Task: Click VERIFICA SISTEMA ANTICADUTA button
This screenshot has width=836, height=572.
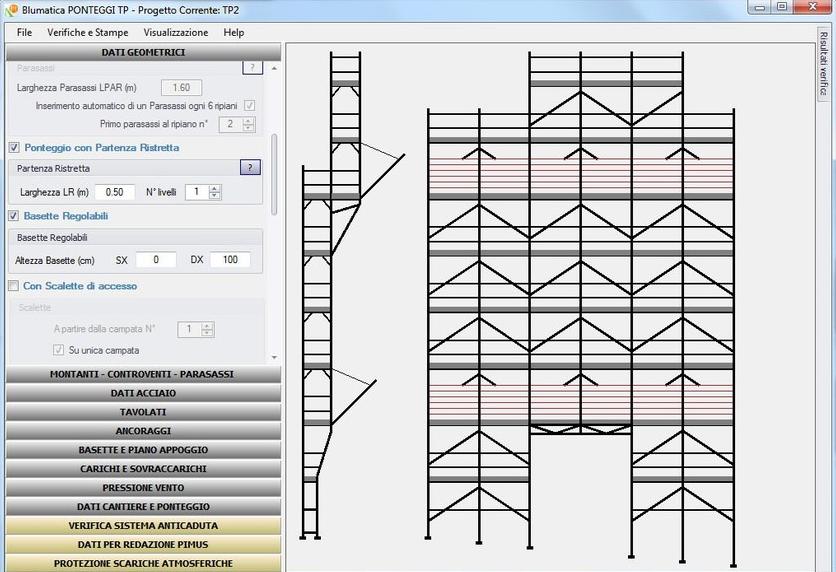Action: (141, 526)
